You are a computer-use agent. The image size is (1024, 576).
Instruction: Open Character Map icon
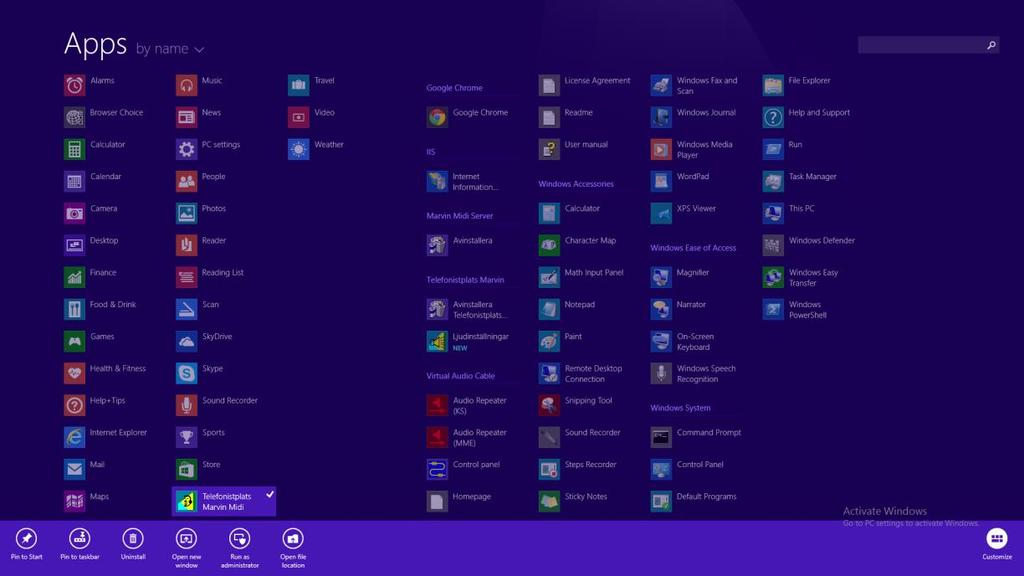[x=549, y=245]
